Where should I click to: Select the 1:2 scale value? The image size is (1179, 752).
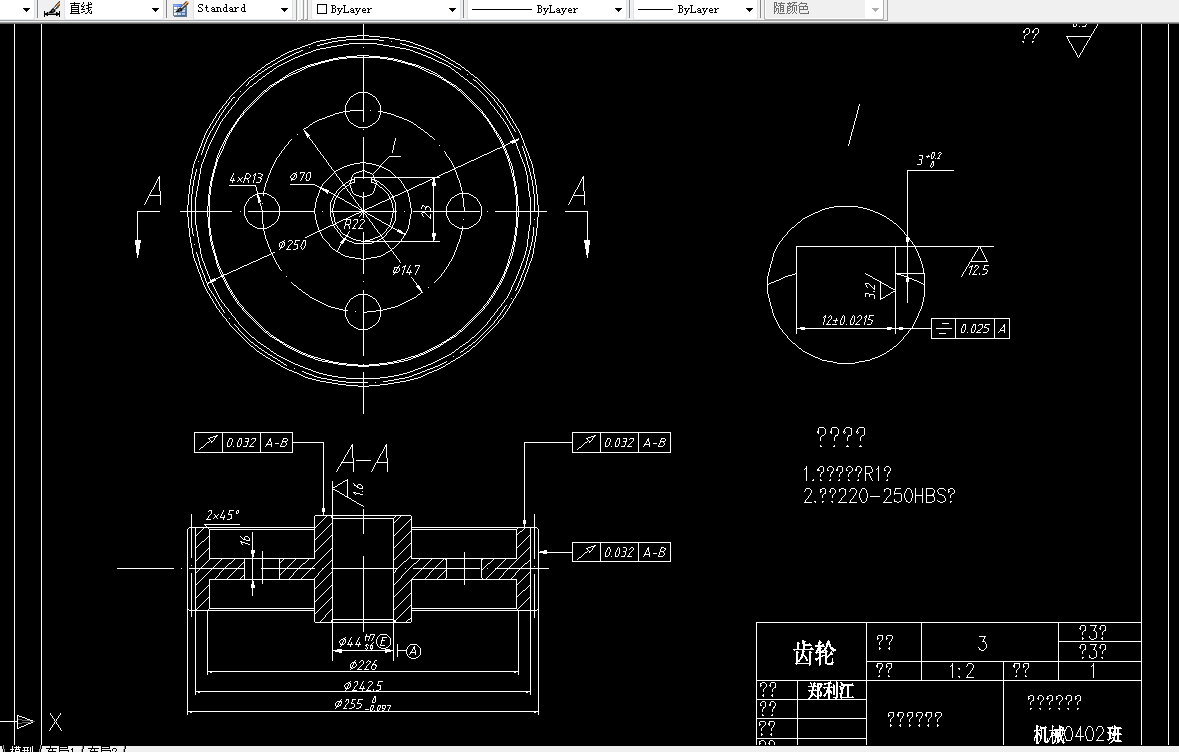962,671
